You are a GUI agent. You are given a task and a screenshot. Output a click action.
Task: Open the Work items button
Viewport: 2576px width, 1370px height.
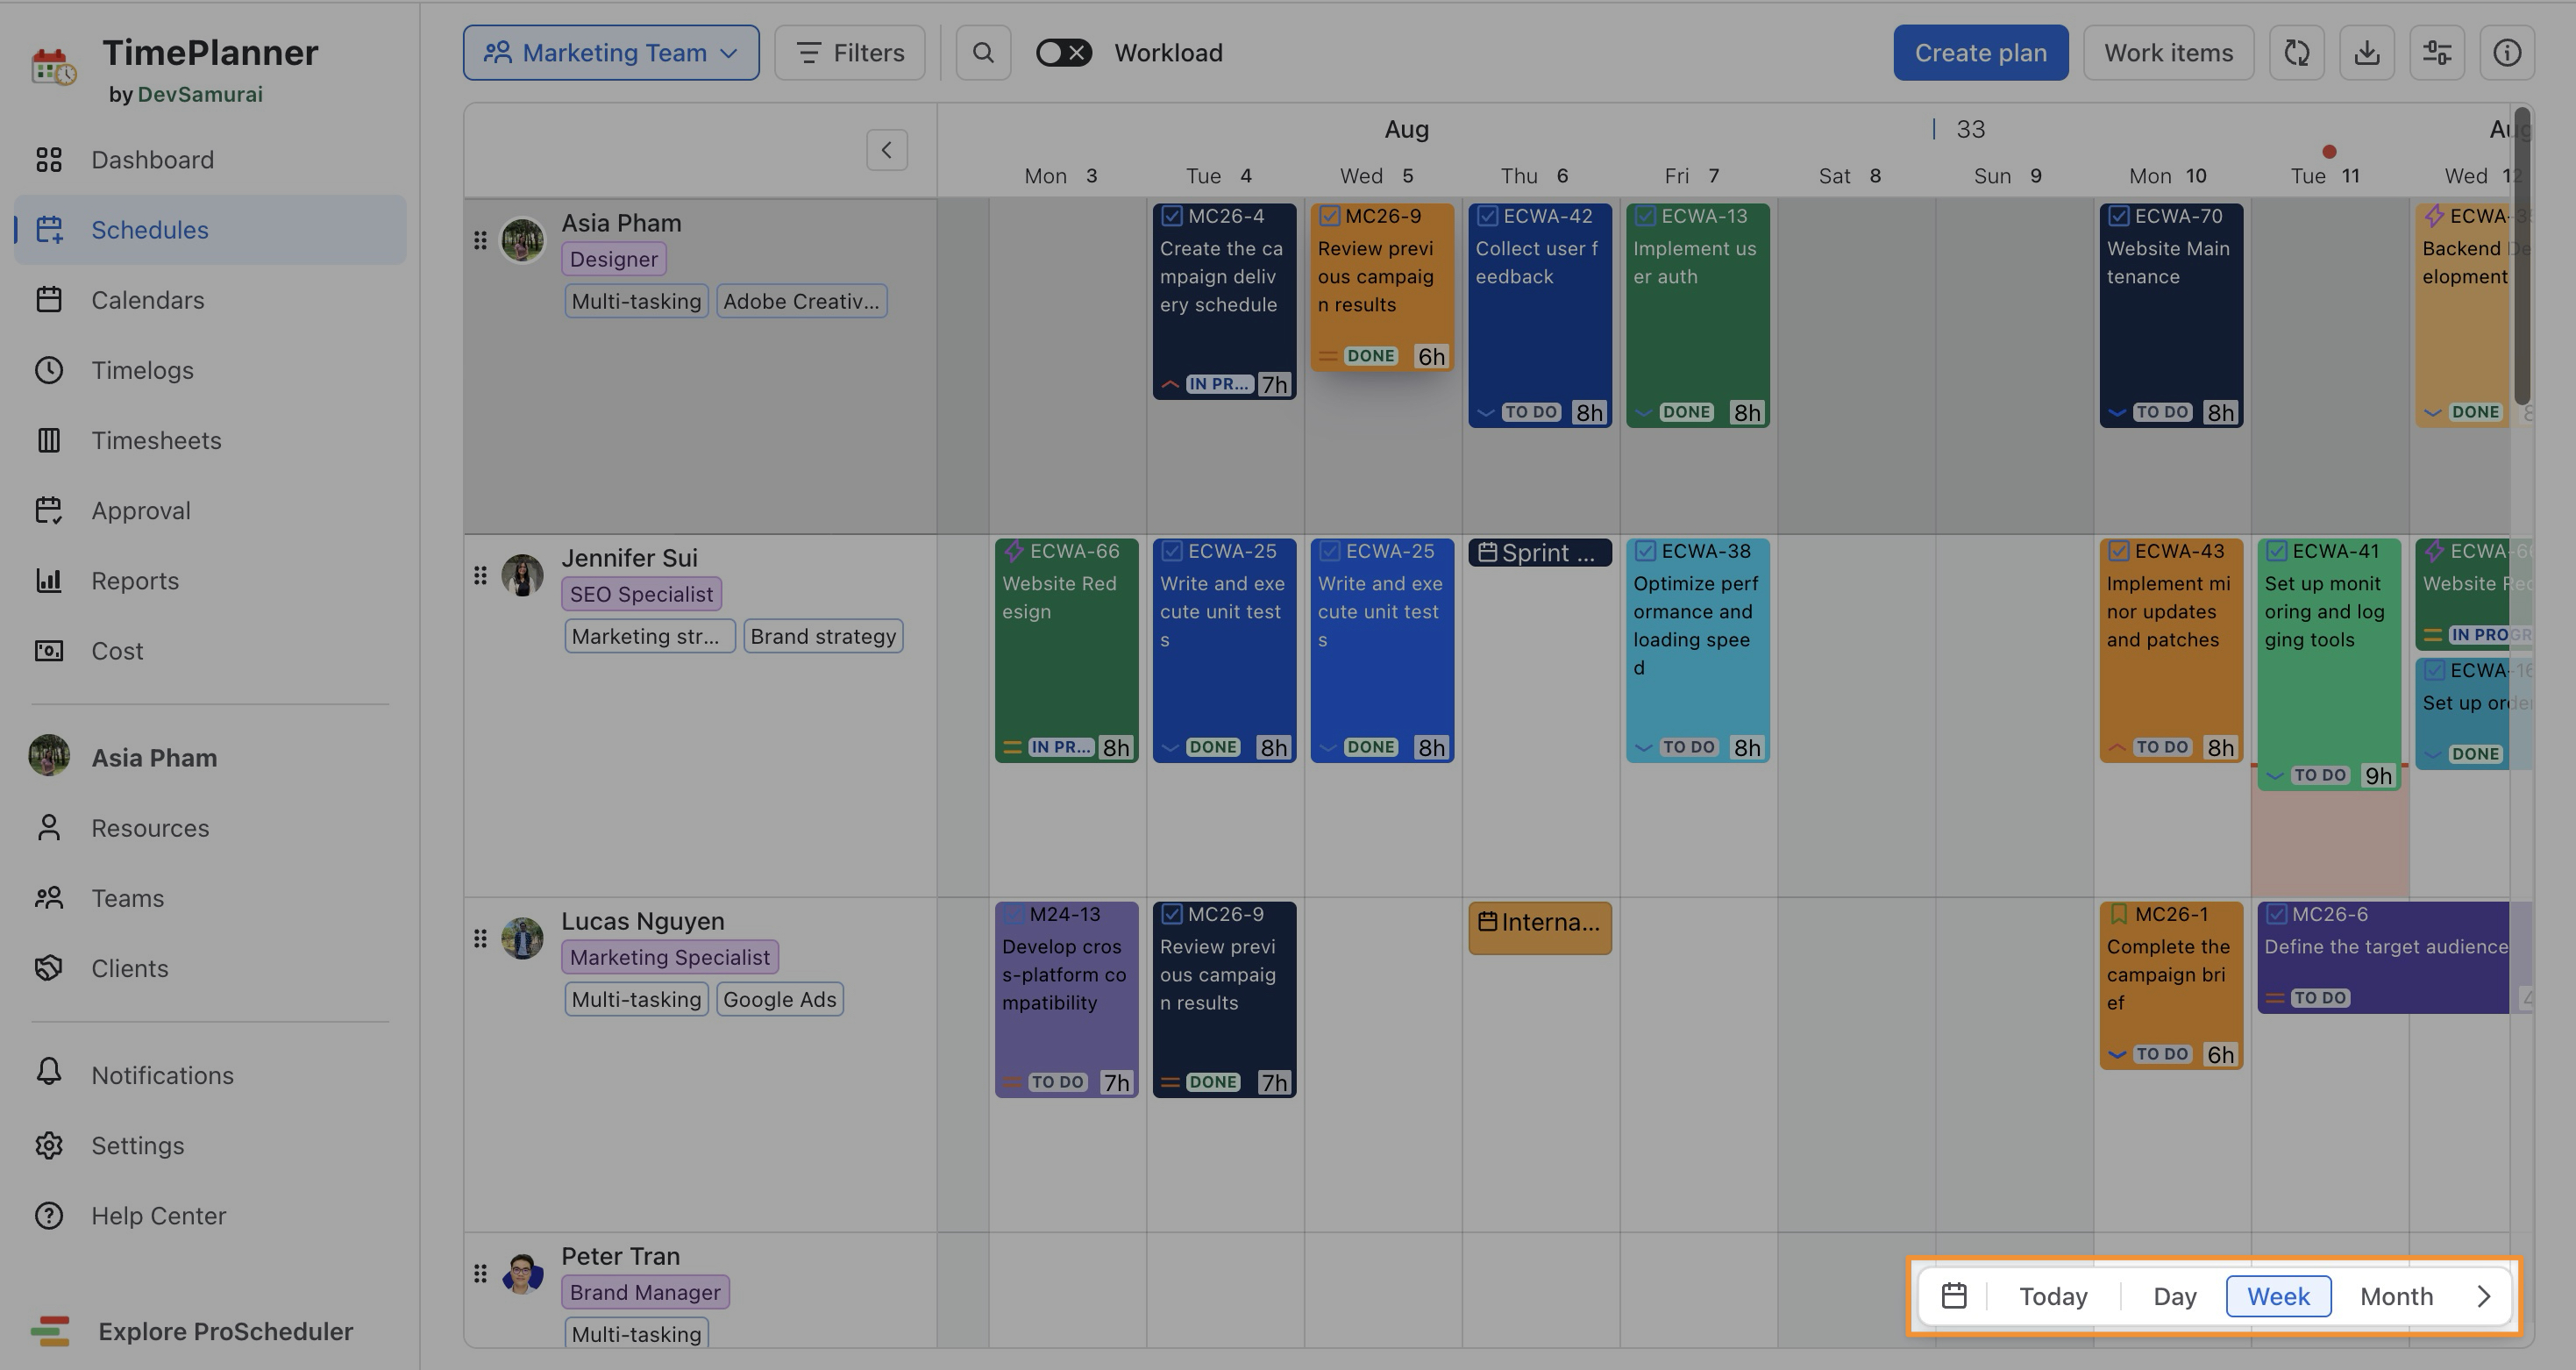point(2169,53)
